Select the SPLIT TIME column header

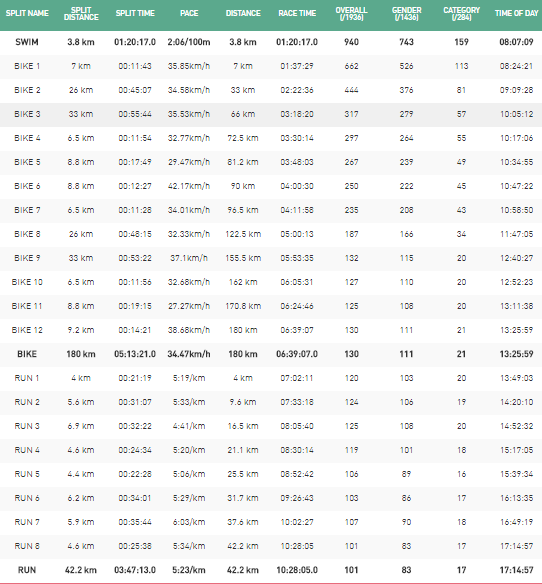tap(135, 13)
